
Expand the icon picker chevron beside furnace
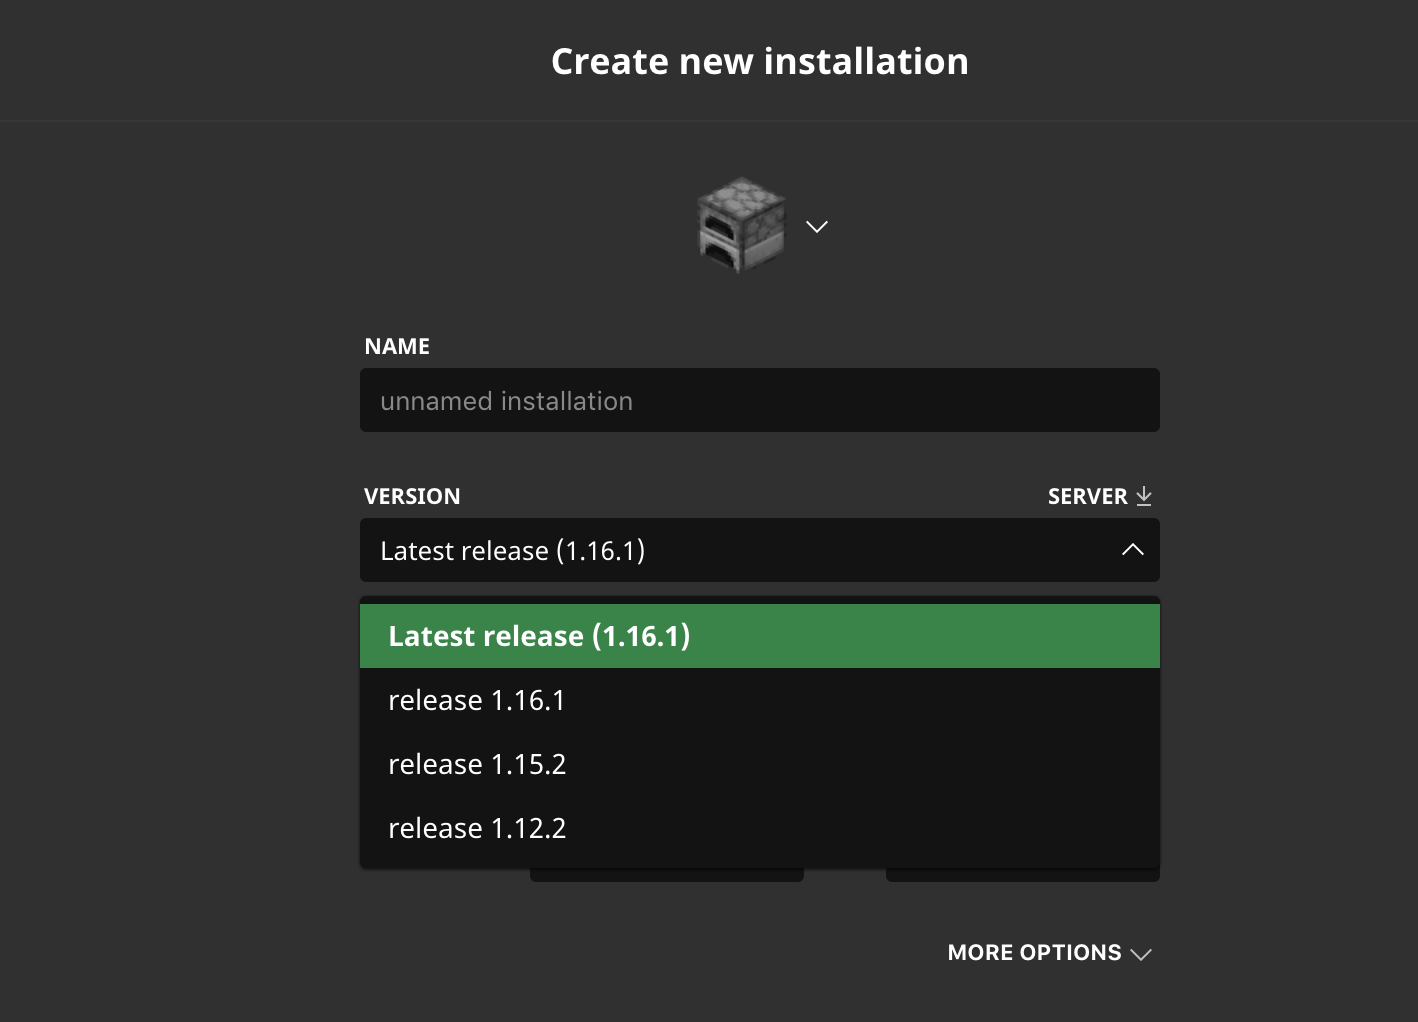[817, 227]
